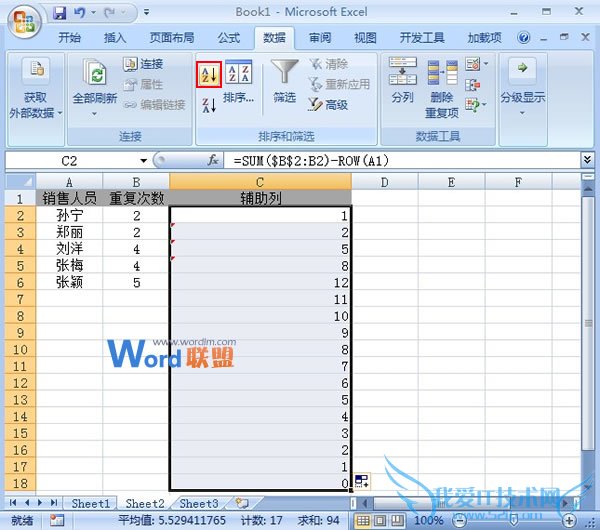Select the 审阅 ribbon tab
The image size is (600, 530).
click(320, 38)
